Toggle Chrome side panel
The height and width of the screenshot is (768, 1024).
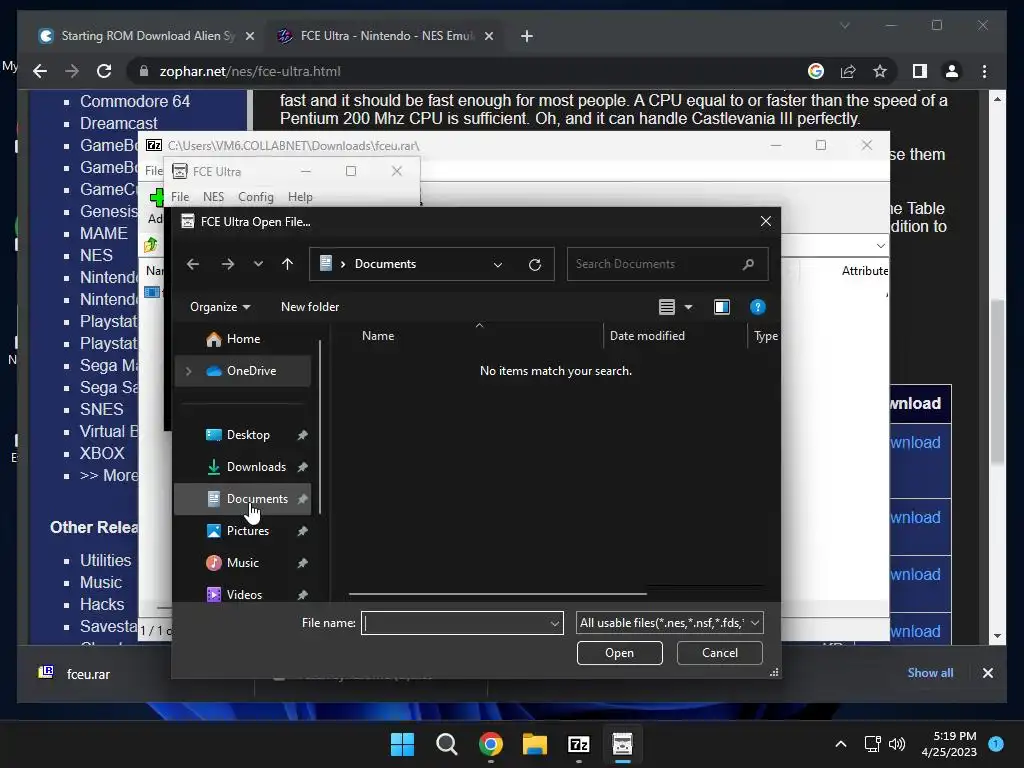[x=920, y=71]
